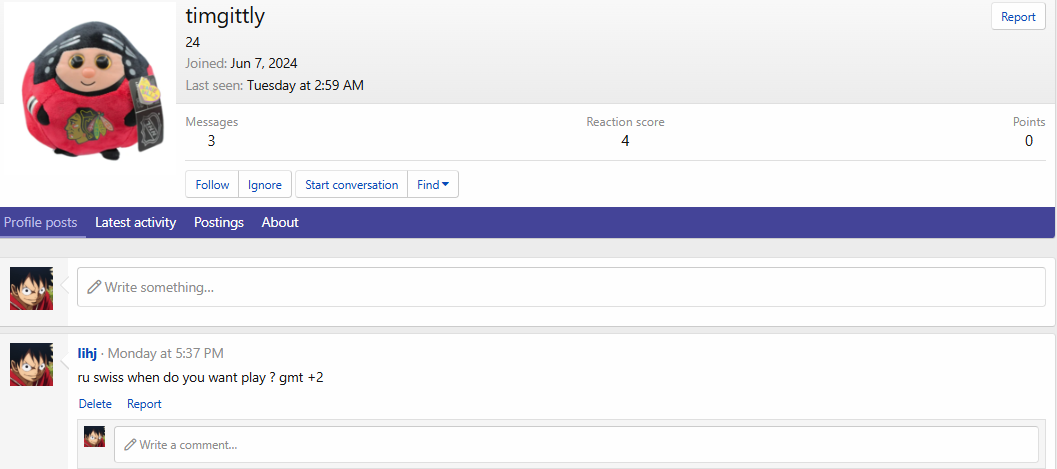The image size is (1057, 469).
Task: Switch to the Latest activity tab
Action: coord(135,223)
